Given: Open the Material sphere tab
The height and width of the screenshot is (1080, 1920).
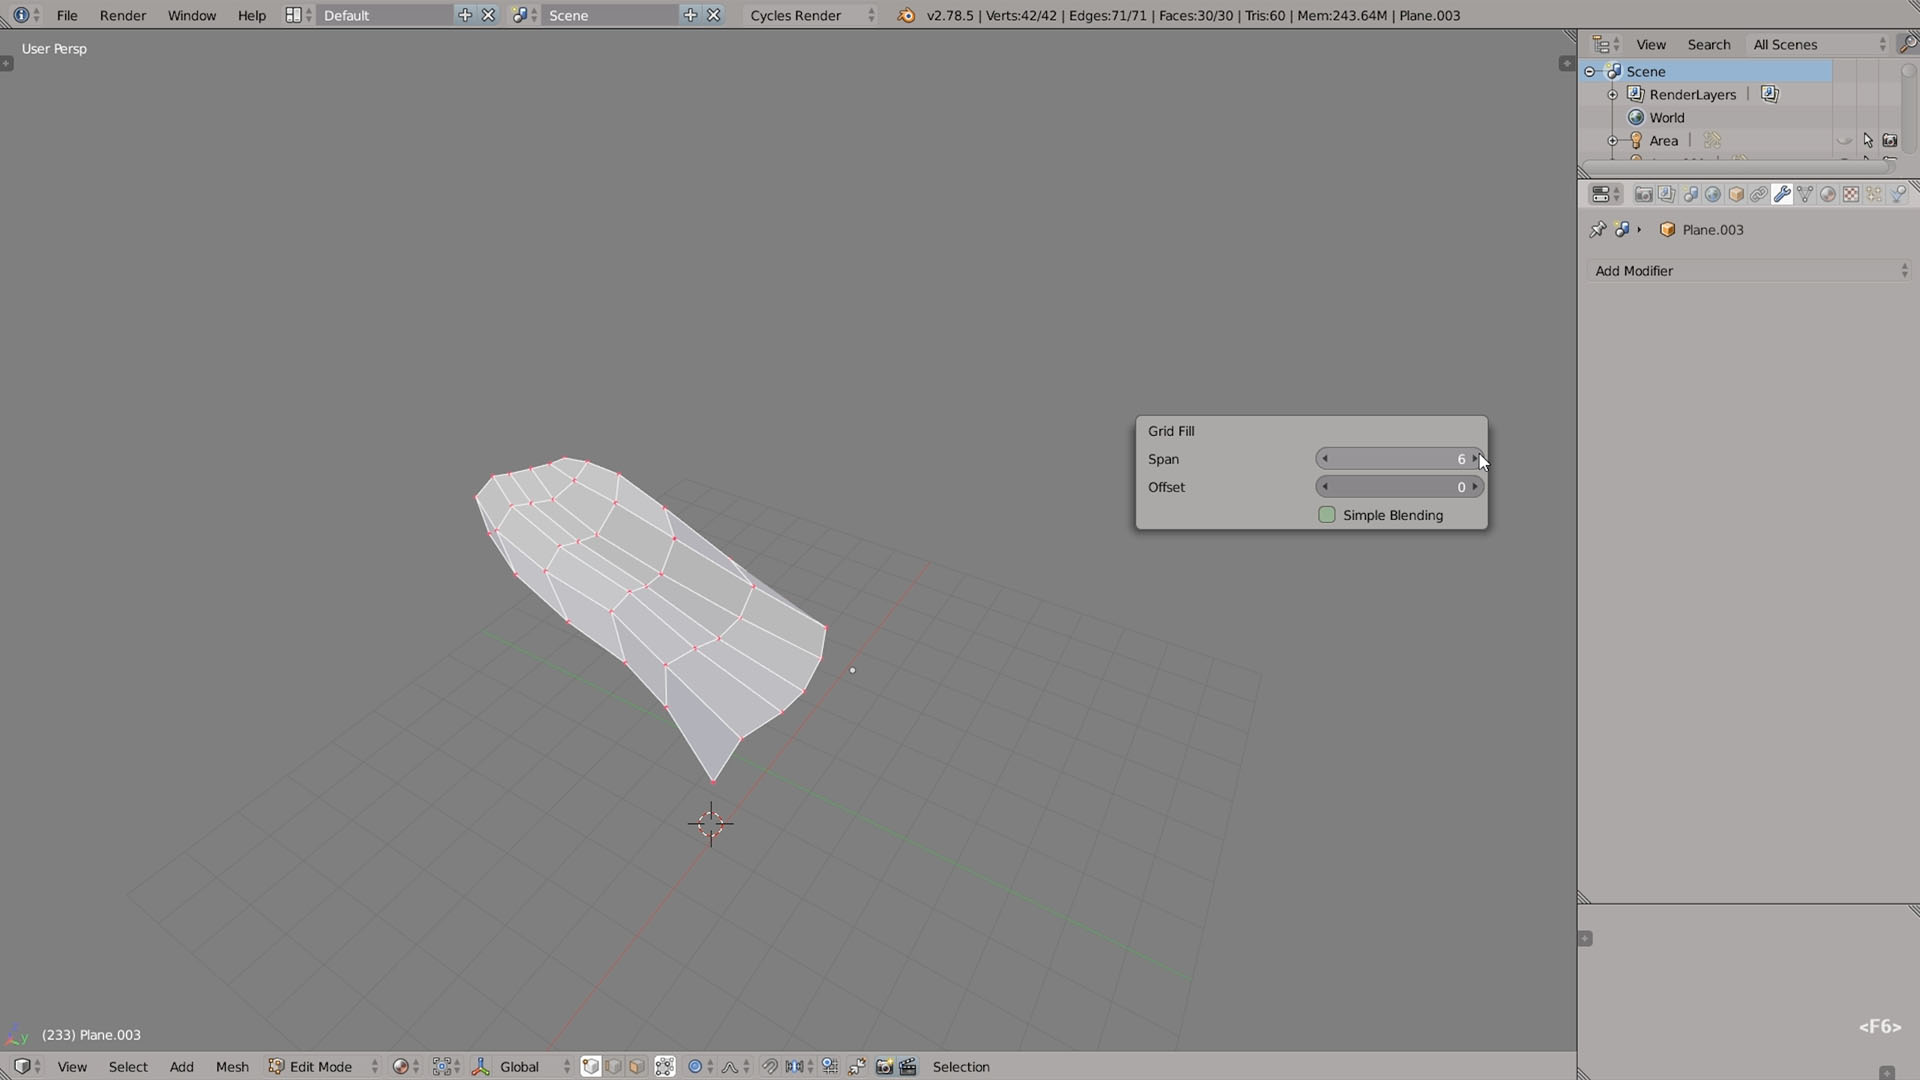Looking at the screenshot, I should (x=1828, y=195).
